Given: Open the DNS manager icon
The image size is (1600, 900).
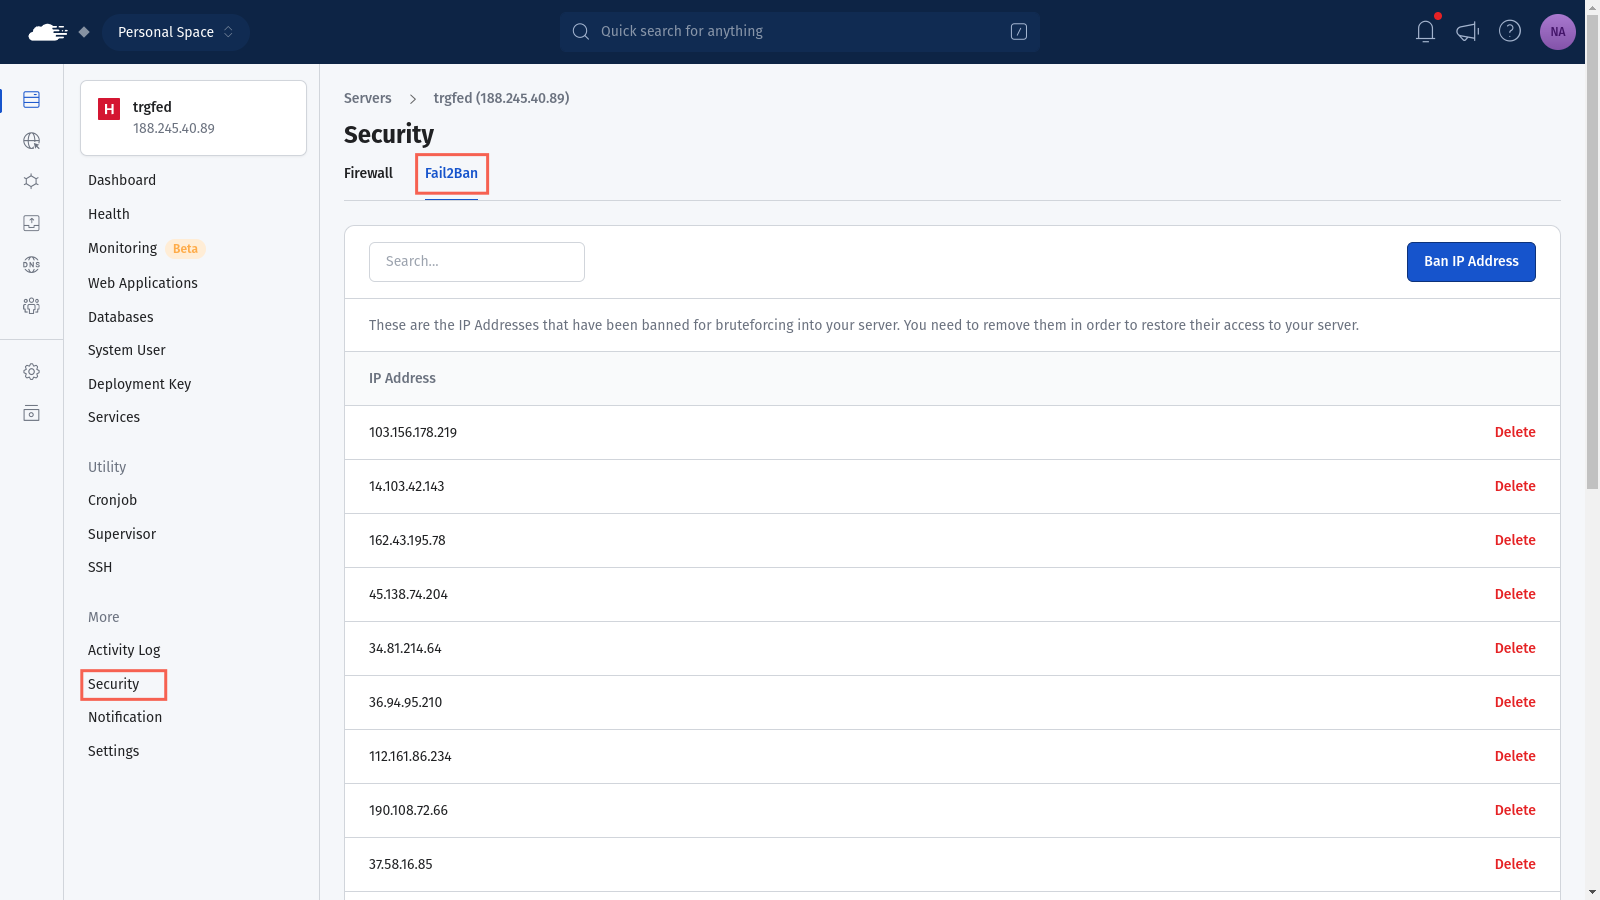Looking at the screenshot, I should point(32,265).
